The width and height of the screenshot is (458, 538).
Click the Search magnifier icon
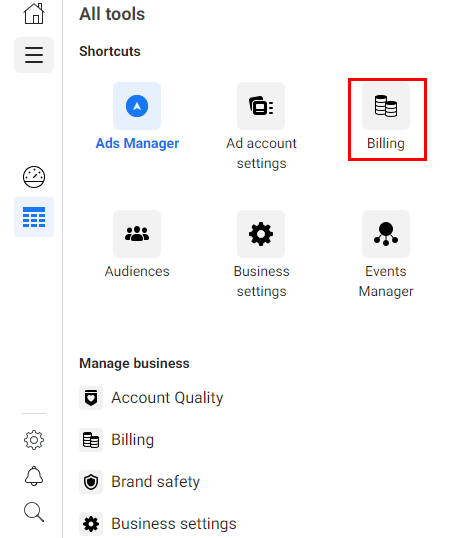click(34, 512)
